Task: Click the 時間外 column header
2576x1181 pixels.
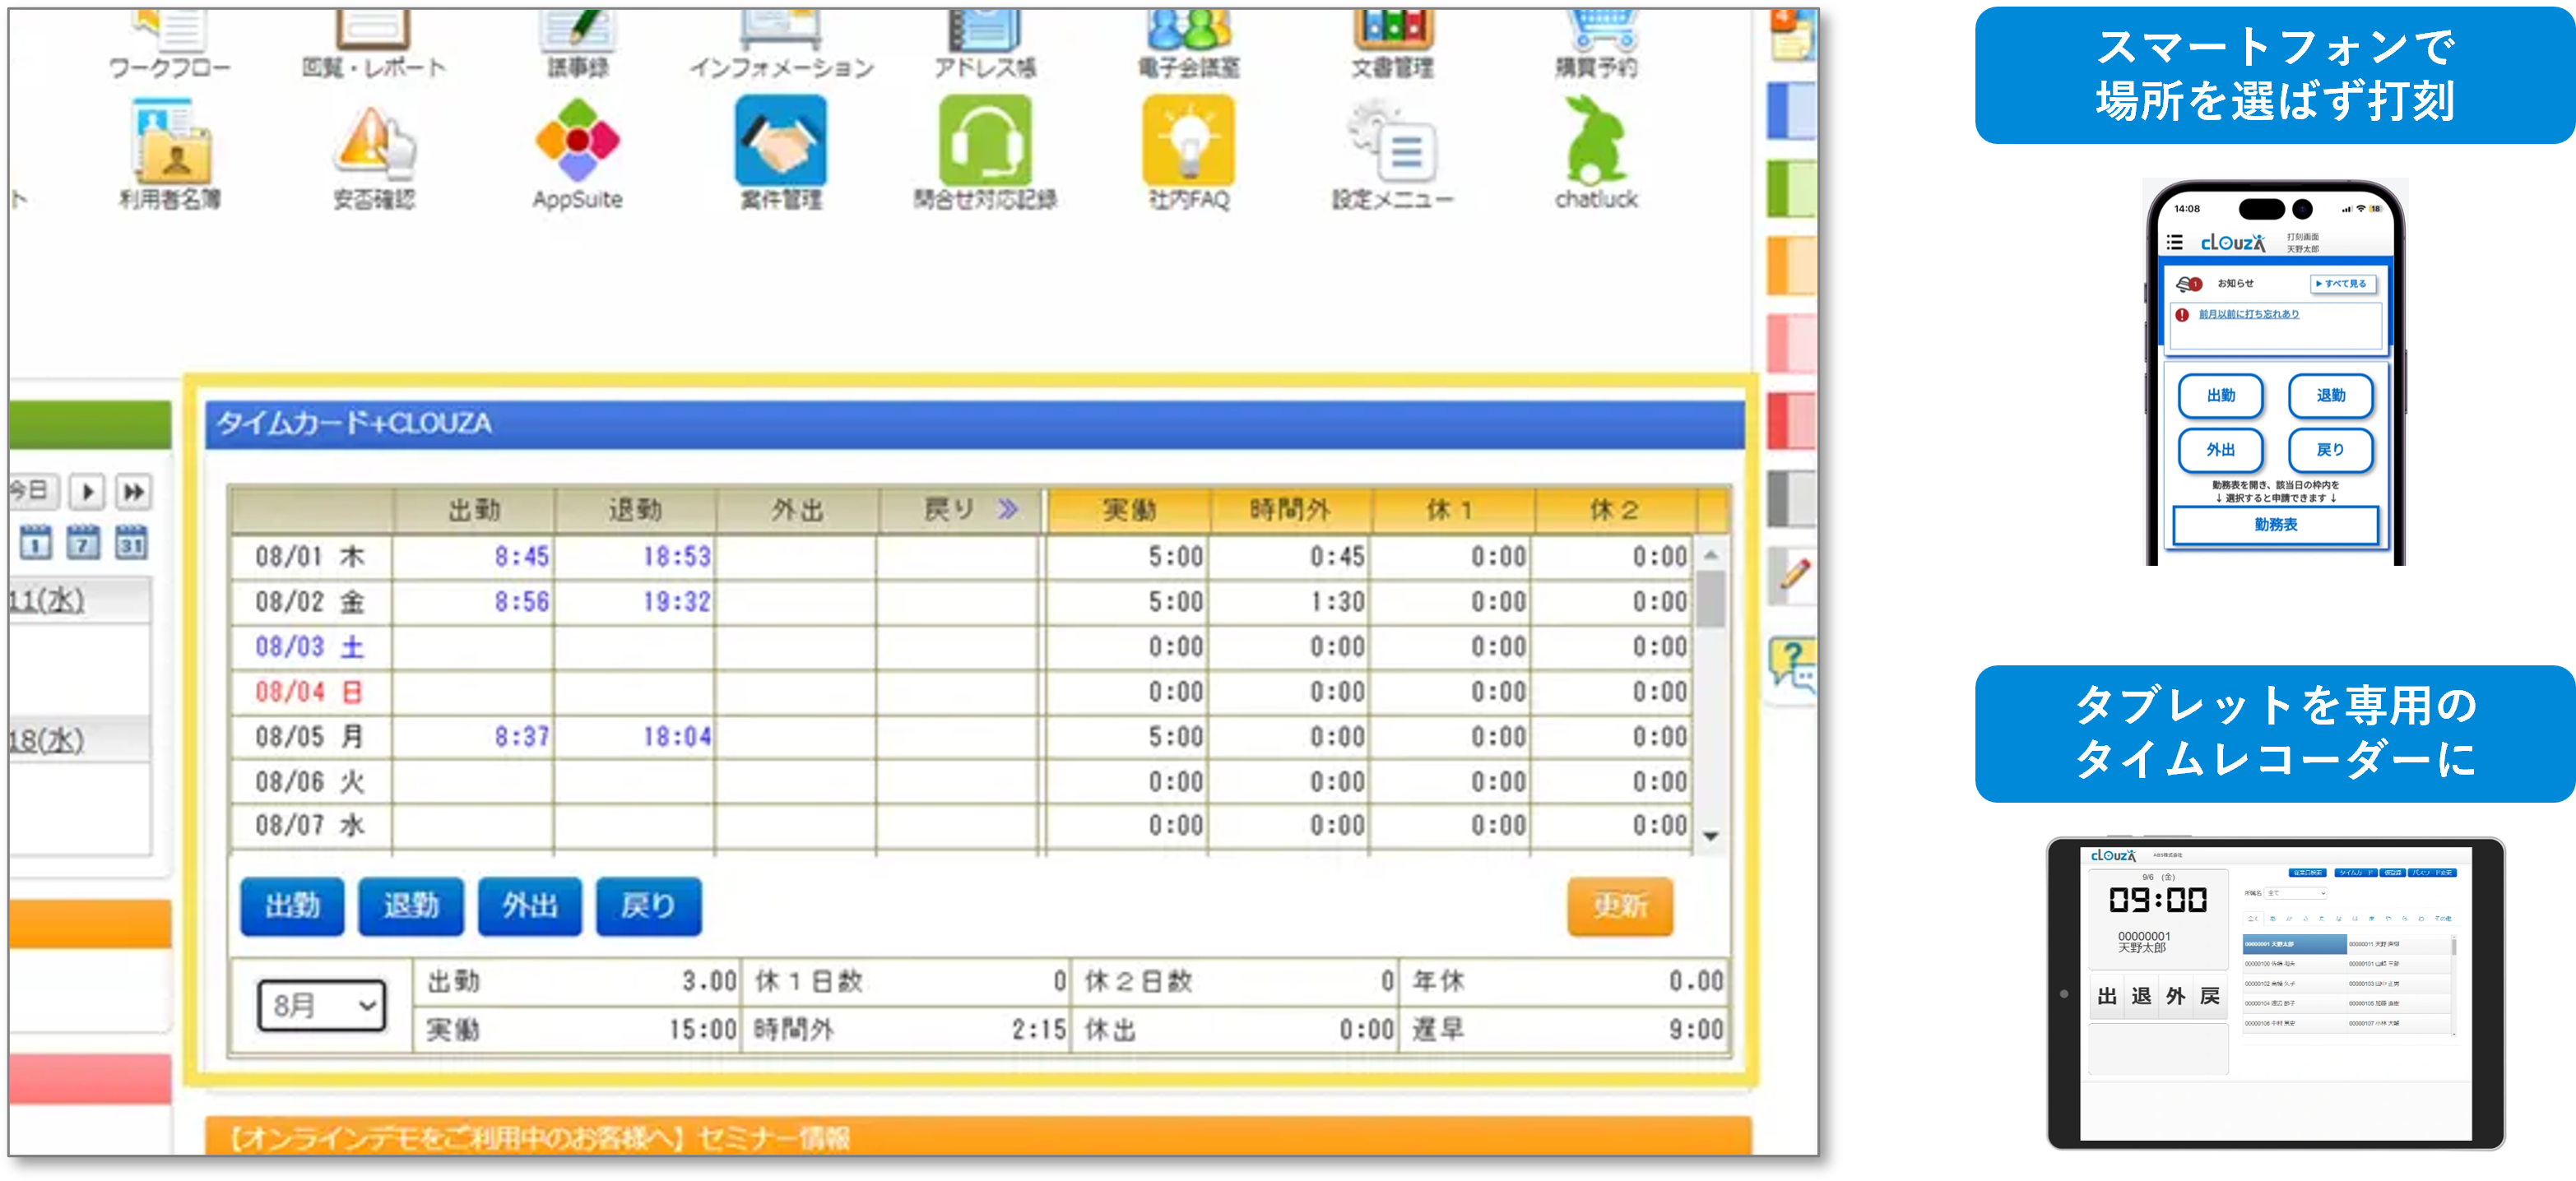Action: 1290,510
